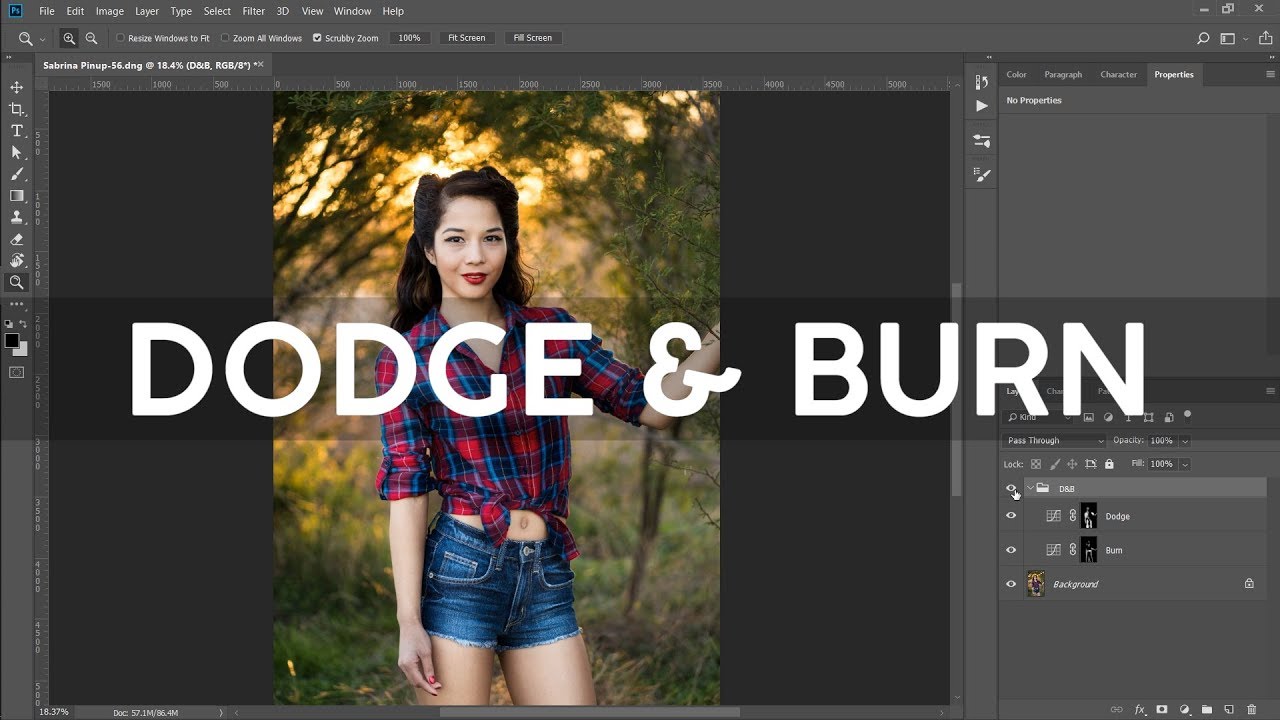
Task: Filter layers by pixel layers icon
Action: 1088,417
